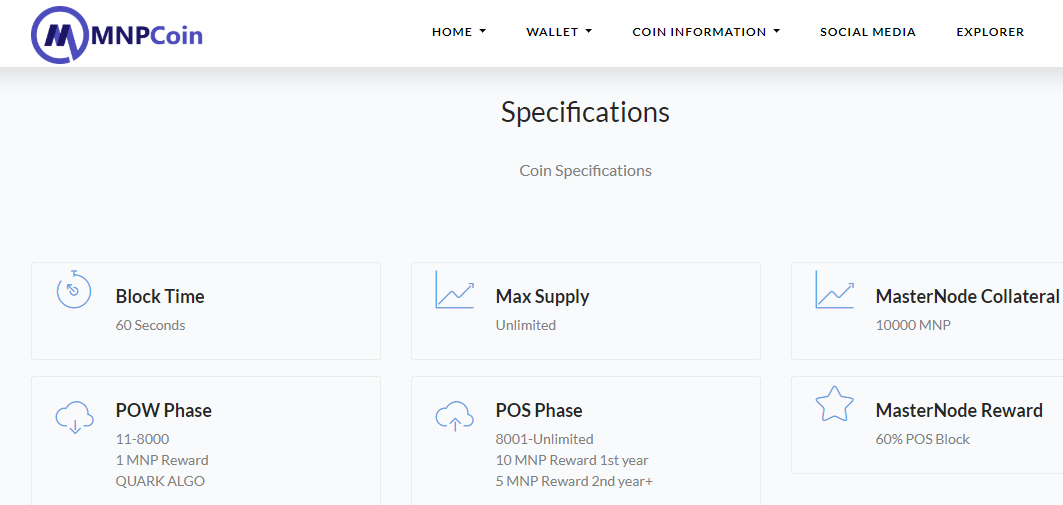Image resolution: width=1063 pixels, height=505 pixels.
Task: Click the MasterNode Collateral heading
Action: (x=967, y=296)
